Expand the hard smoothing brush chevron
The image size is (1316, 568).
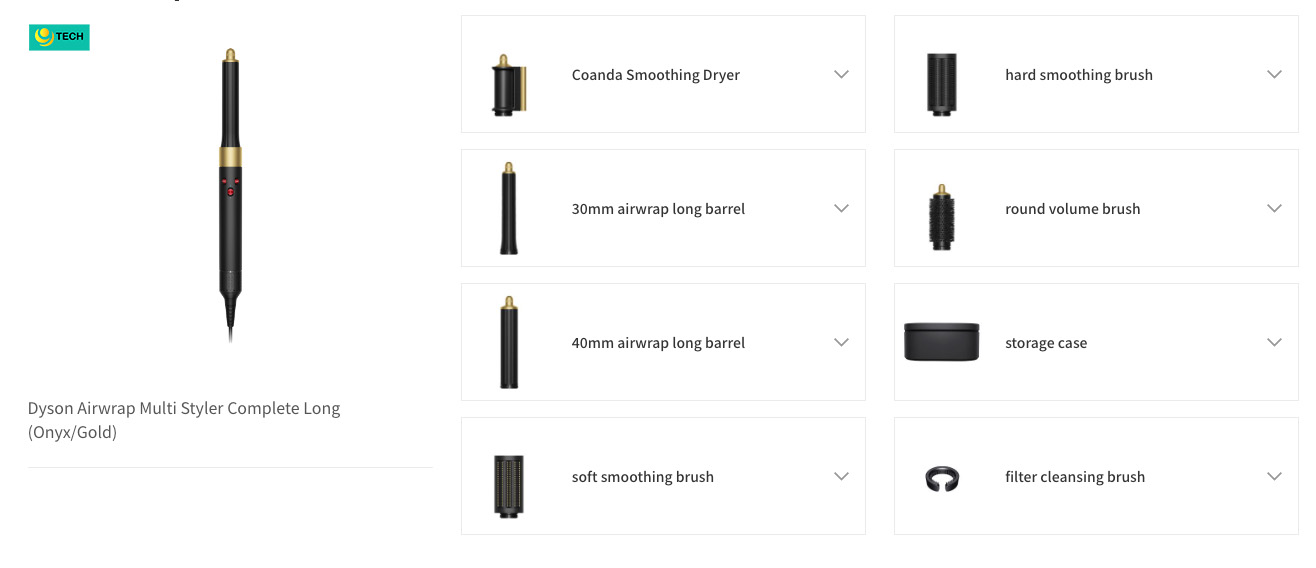pos(1274,74)
